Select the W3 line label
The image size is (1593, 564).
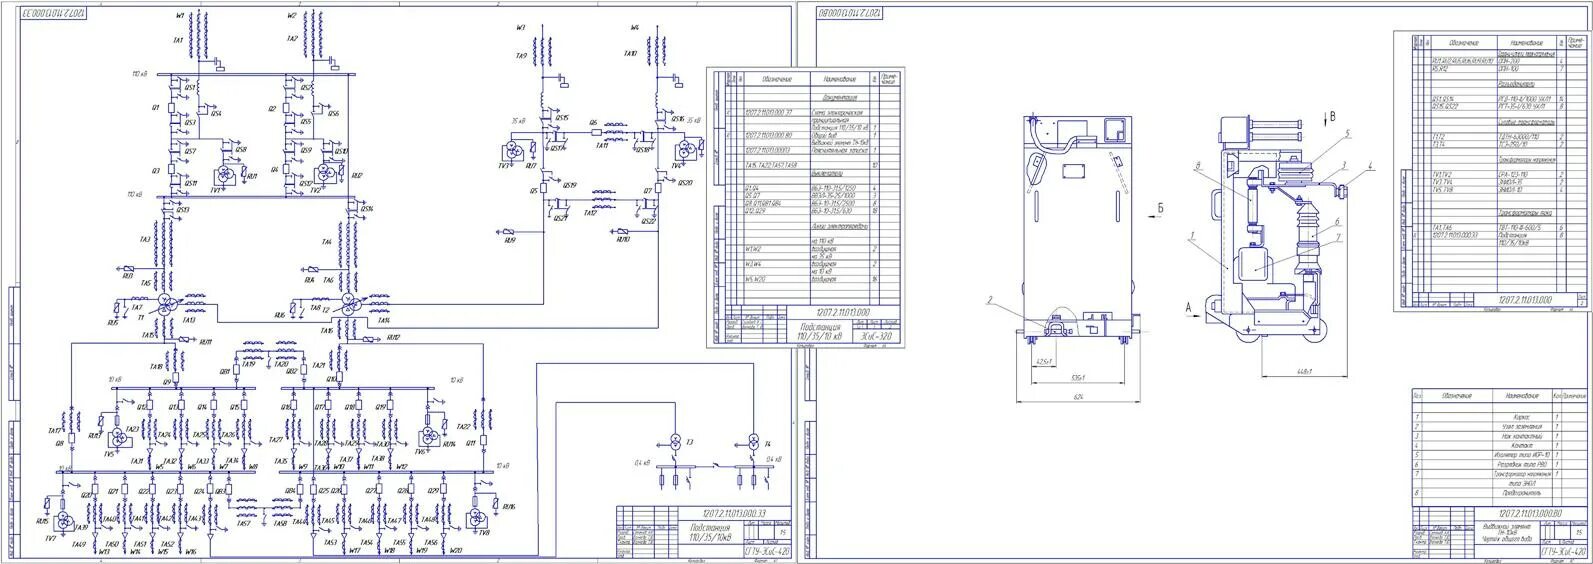pos(522,28)
